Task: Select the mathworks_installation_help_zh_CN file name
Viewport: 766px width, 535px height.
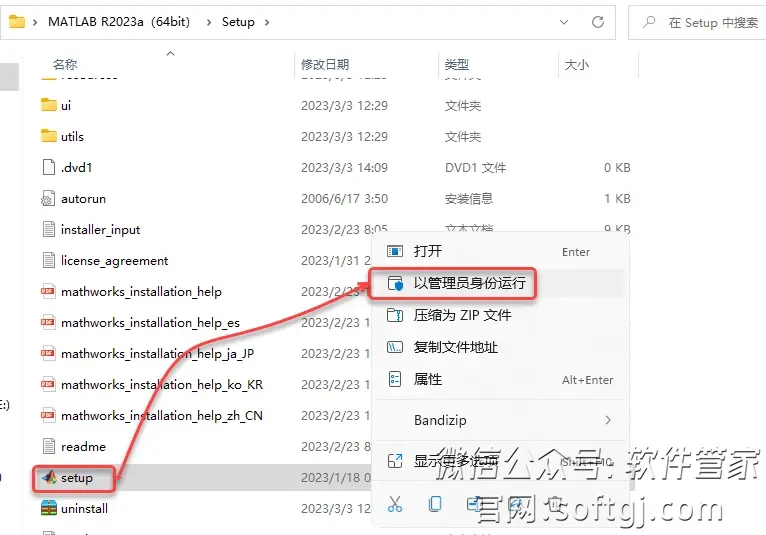Action: [x=162, y=416]
